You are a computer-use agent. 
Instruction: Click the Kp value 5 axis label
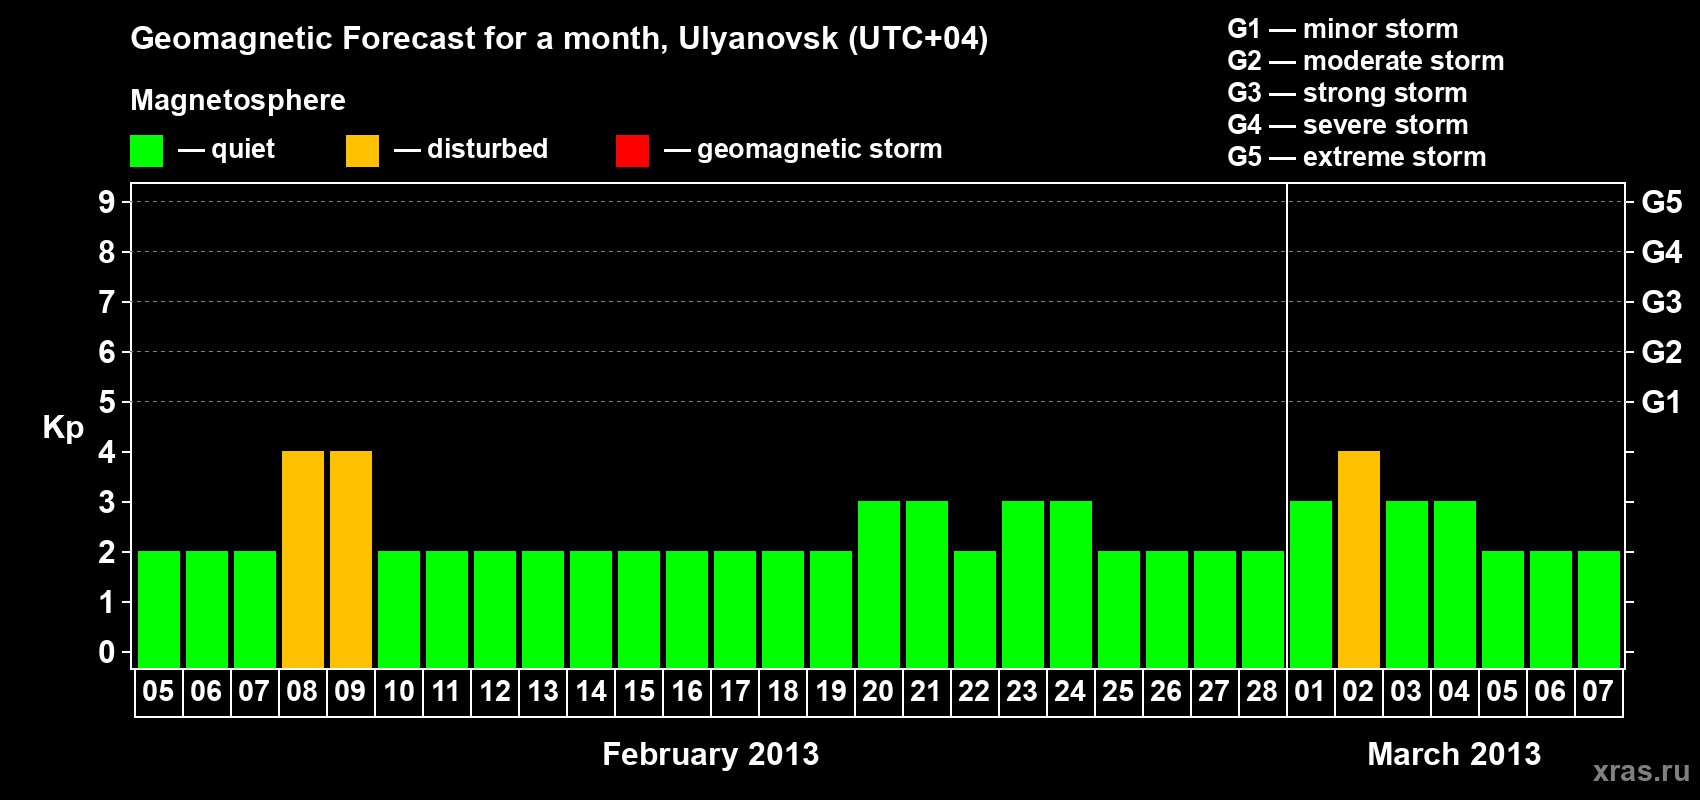coord(107,402)
